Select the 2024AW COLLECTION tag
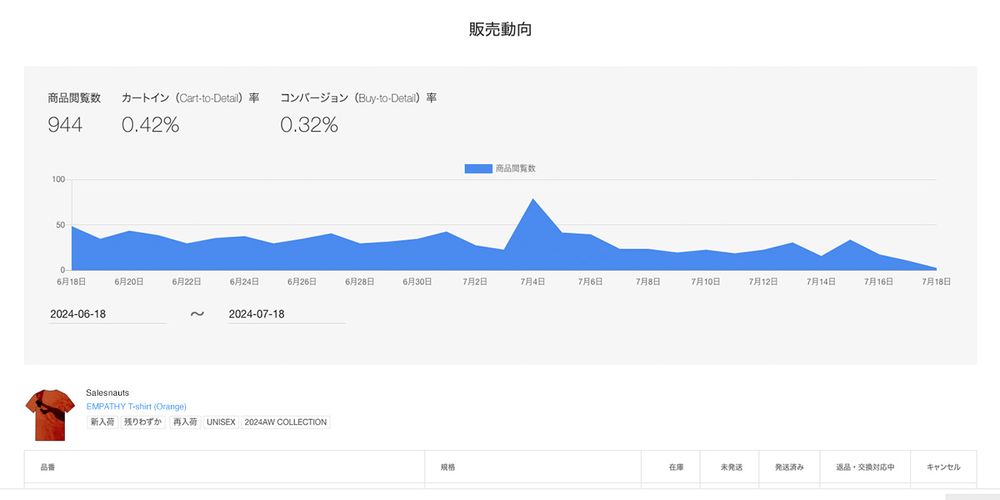Screen dimensions: 1000x500 285,423
